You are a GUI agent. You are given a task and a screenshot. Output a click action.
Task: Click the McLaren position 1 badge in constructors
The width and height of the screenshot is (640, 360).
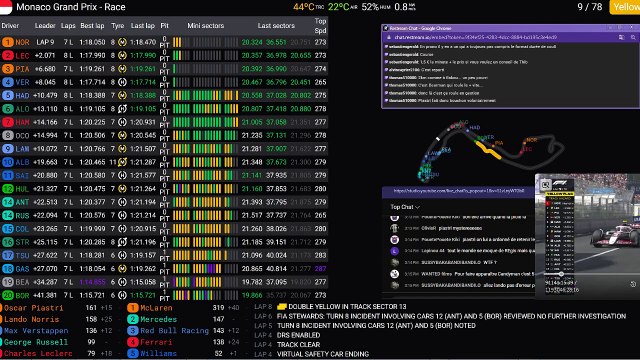click(133, 308)
